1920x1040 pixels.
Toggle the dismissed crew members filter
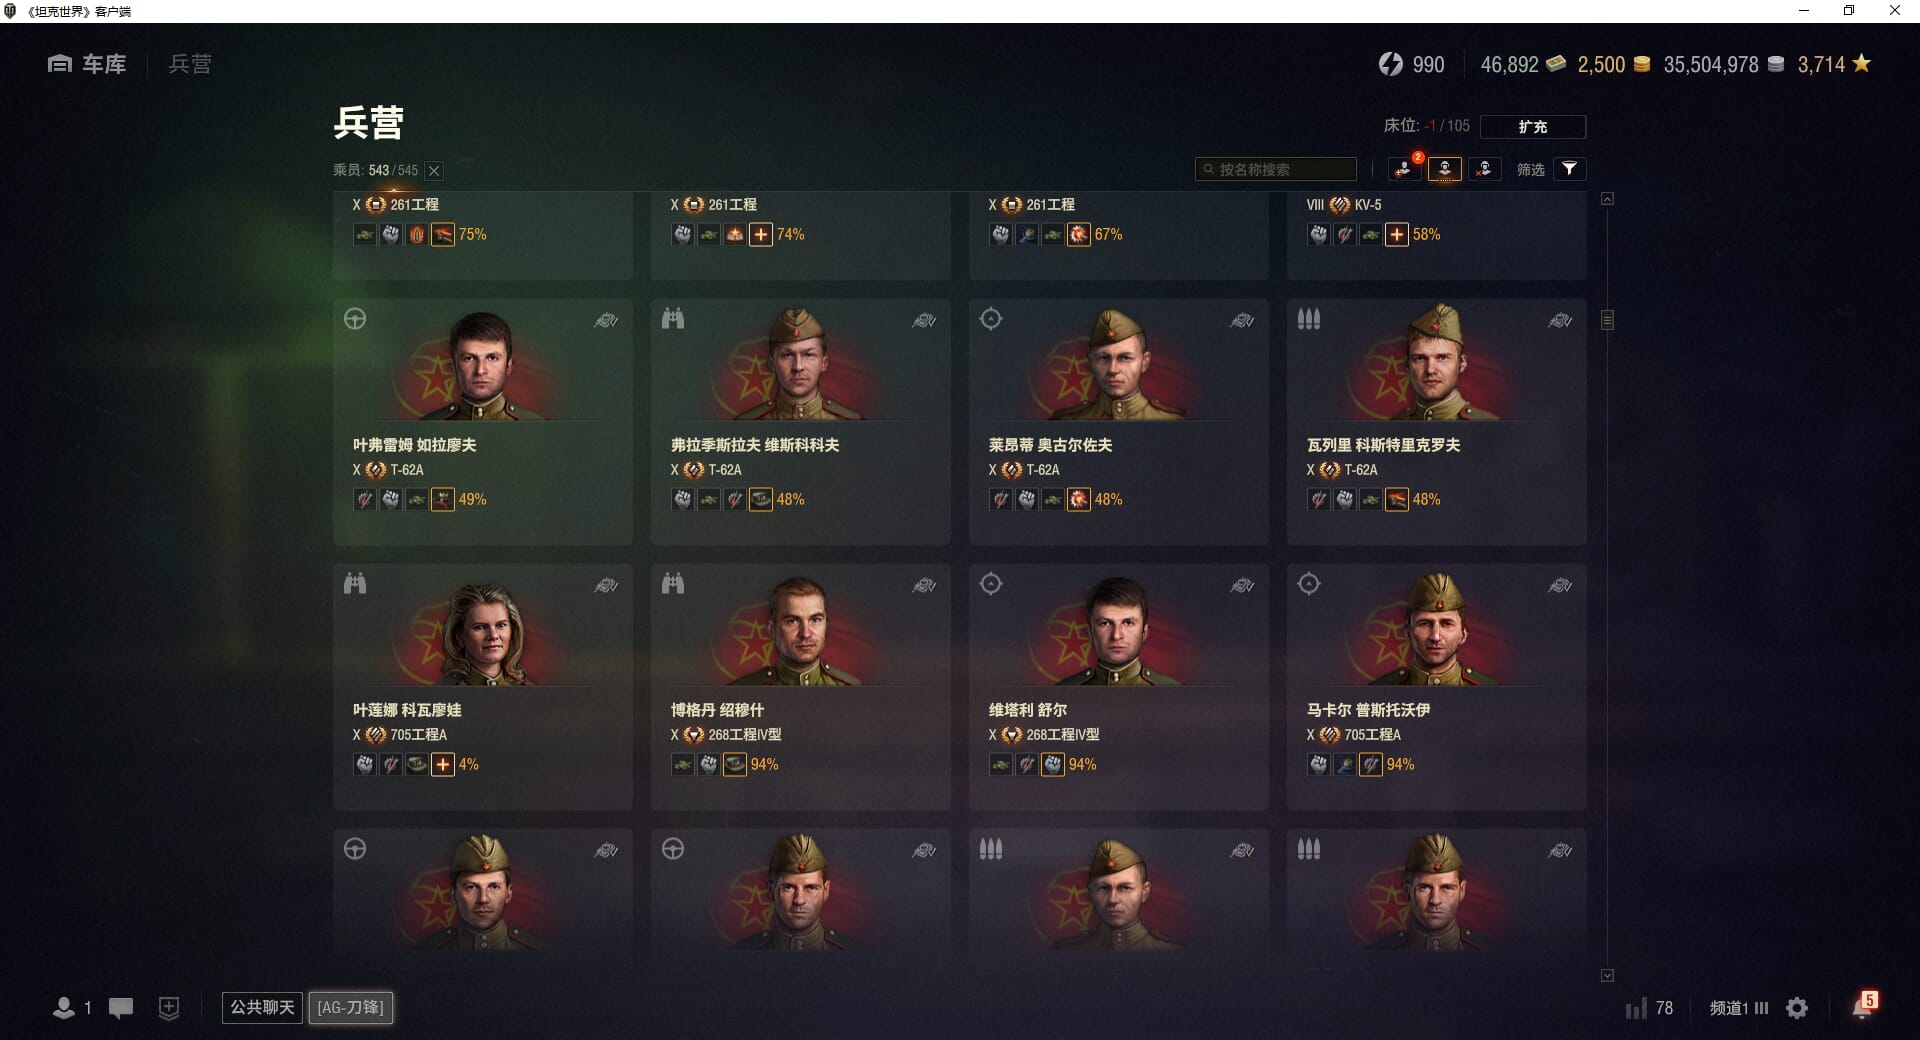point(1484,169)
